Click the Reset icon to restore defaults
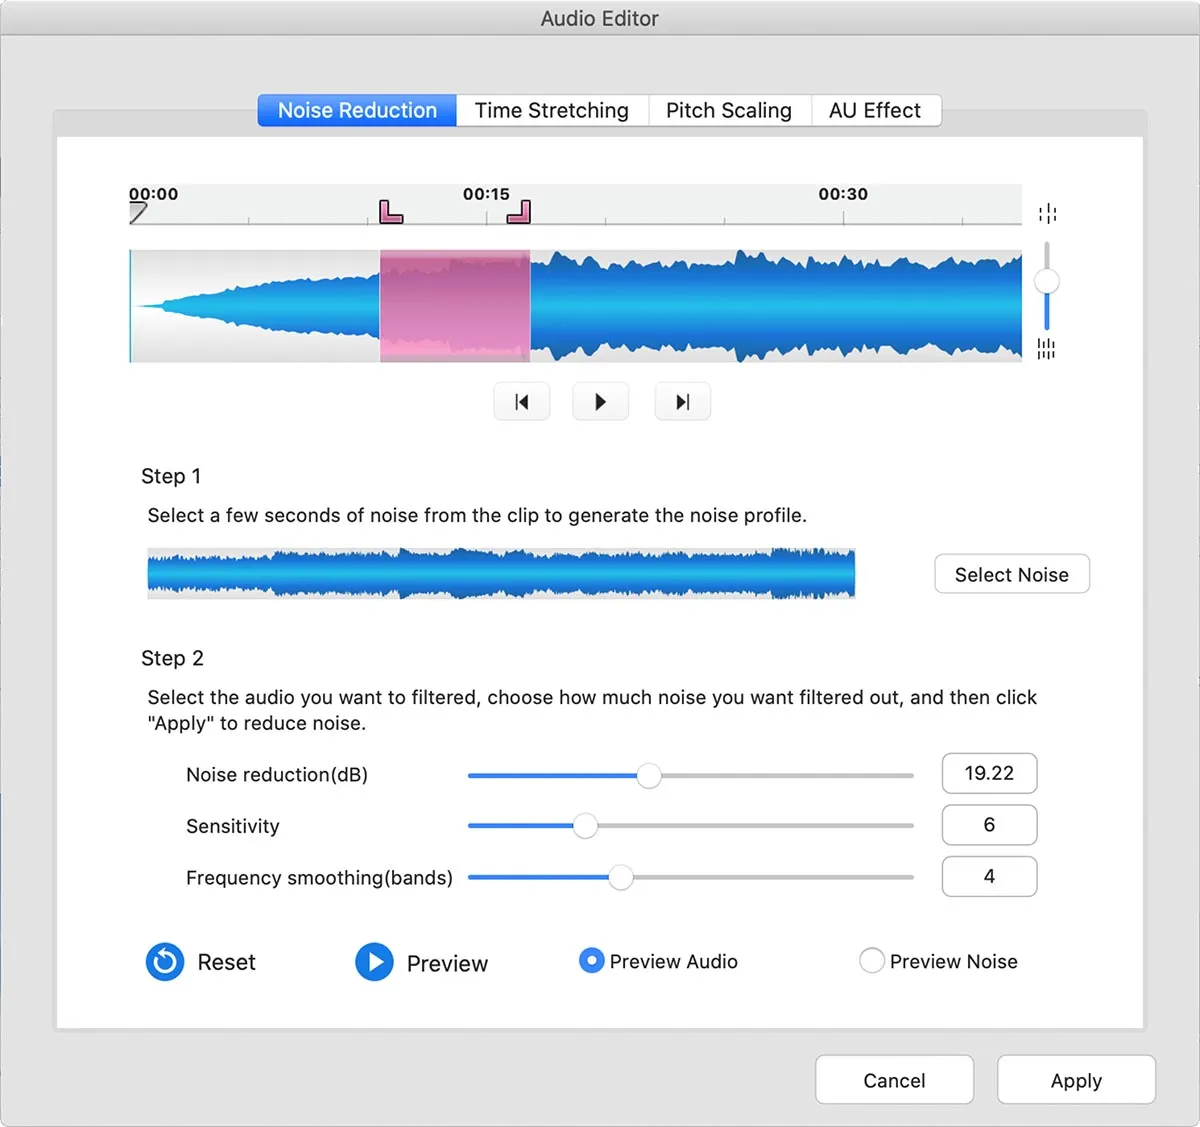This screenshot has width=1200, height=1127. pos(164,962)
